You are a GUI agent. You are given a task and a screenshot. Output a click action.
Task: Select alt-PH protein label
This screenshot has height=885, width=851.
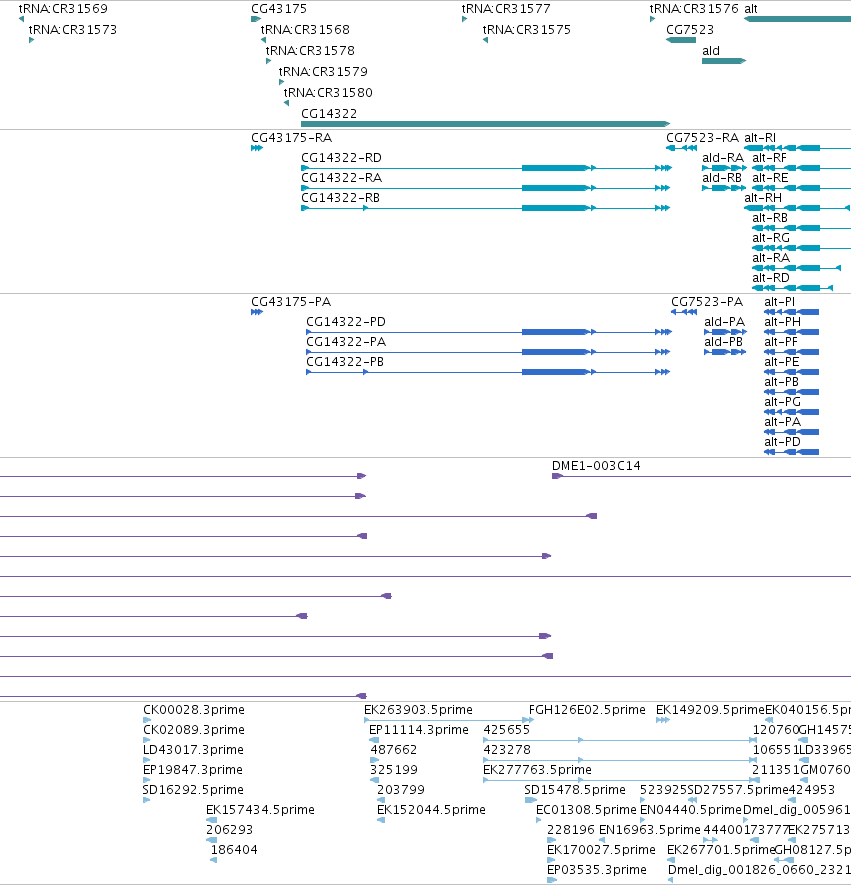tap(782, 322)
